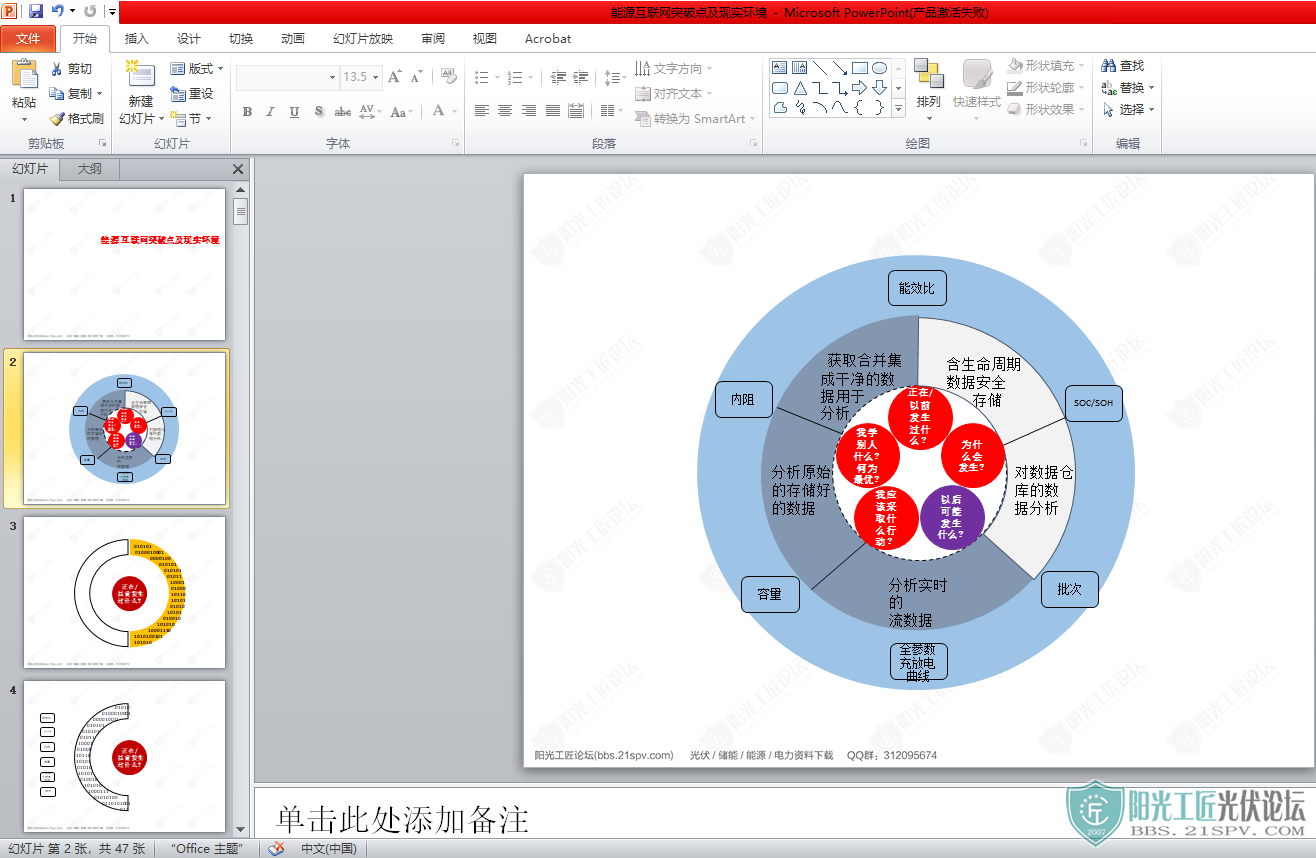
Task: Open the Shape Fill (形状填充) dropdown
Action: point(1048,66)
